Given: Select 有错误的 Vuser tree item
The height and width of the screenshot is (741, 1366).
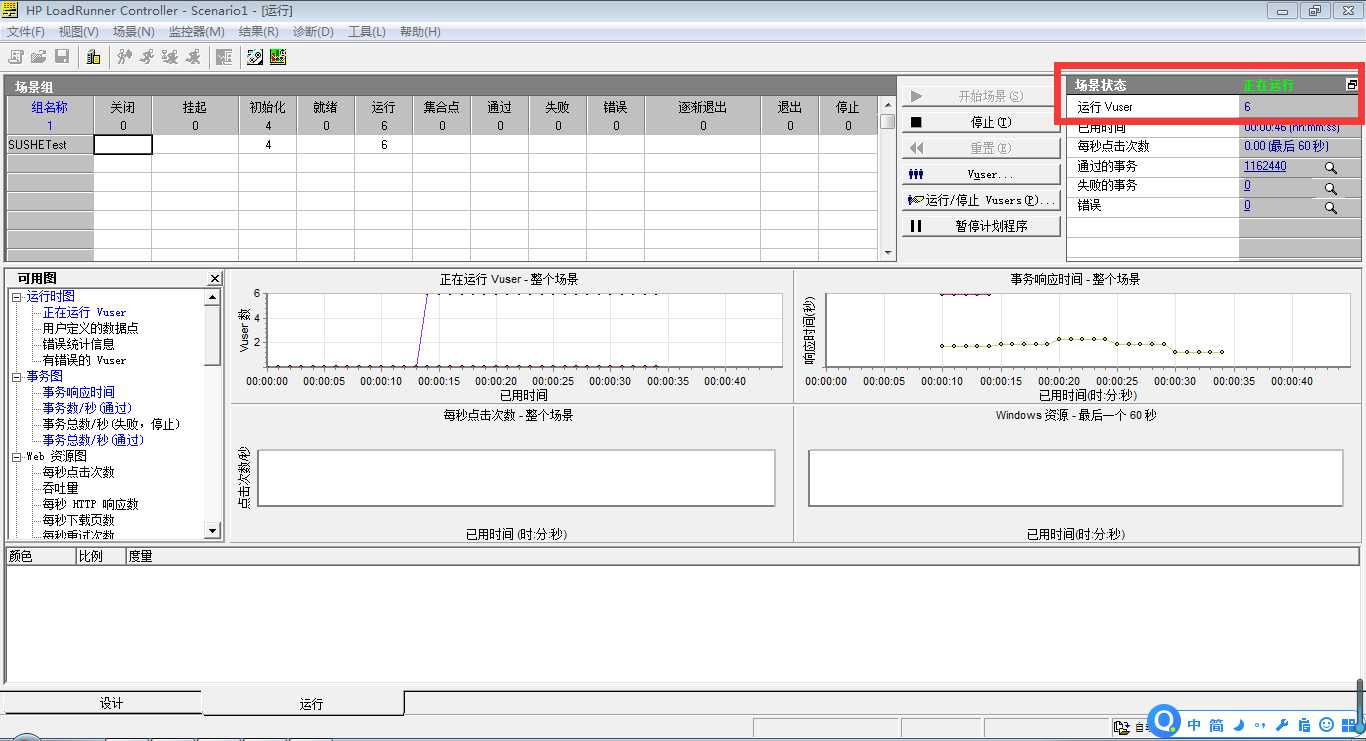Looking at the screenshot, I should click(84, 360).
